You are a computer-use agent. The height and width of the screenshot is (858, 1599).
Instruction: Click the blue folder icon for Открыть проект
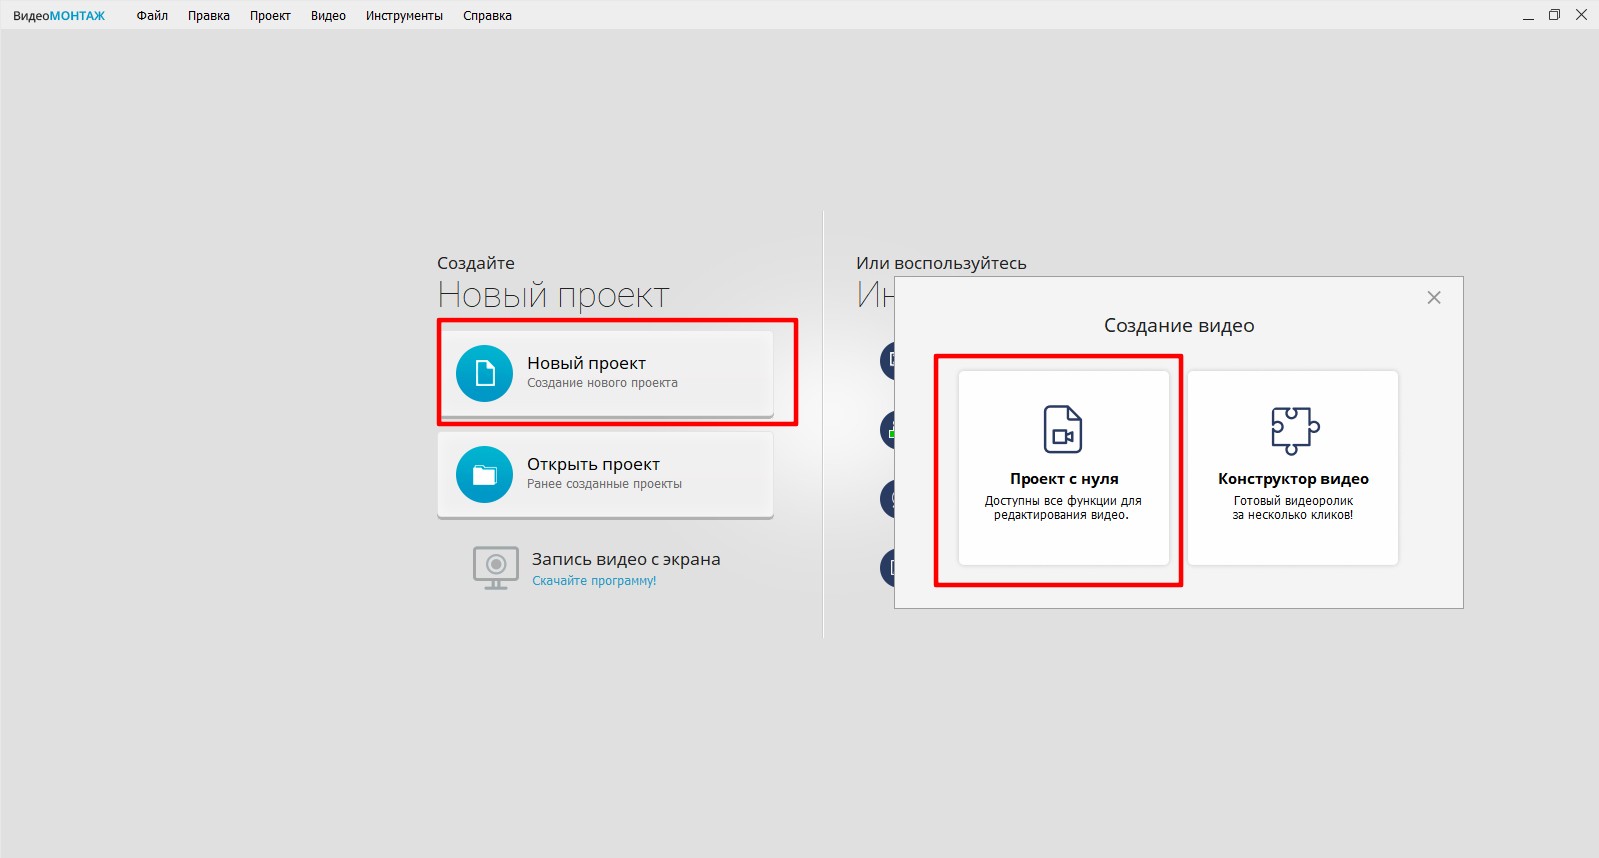coord(484,474)
